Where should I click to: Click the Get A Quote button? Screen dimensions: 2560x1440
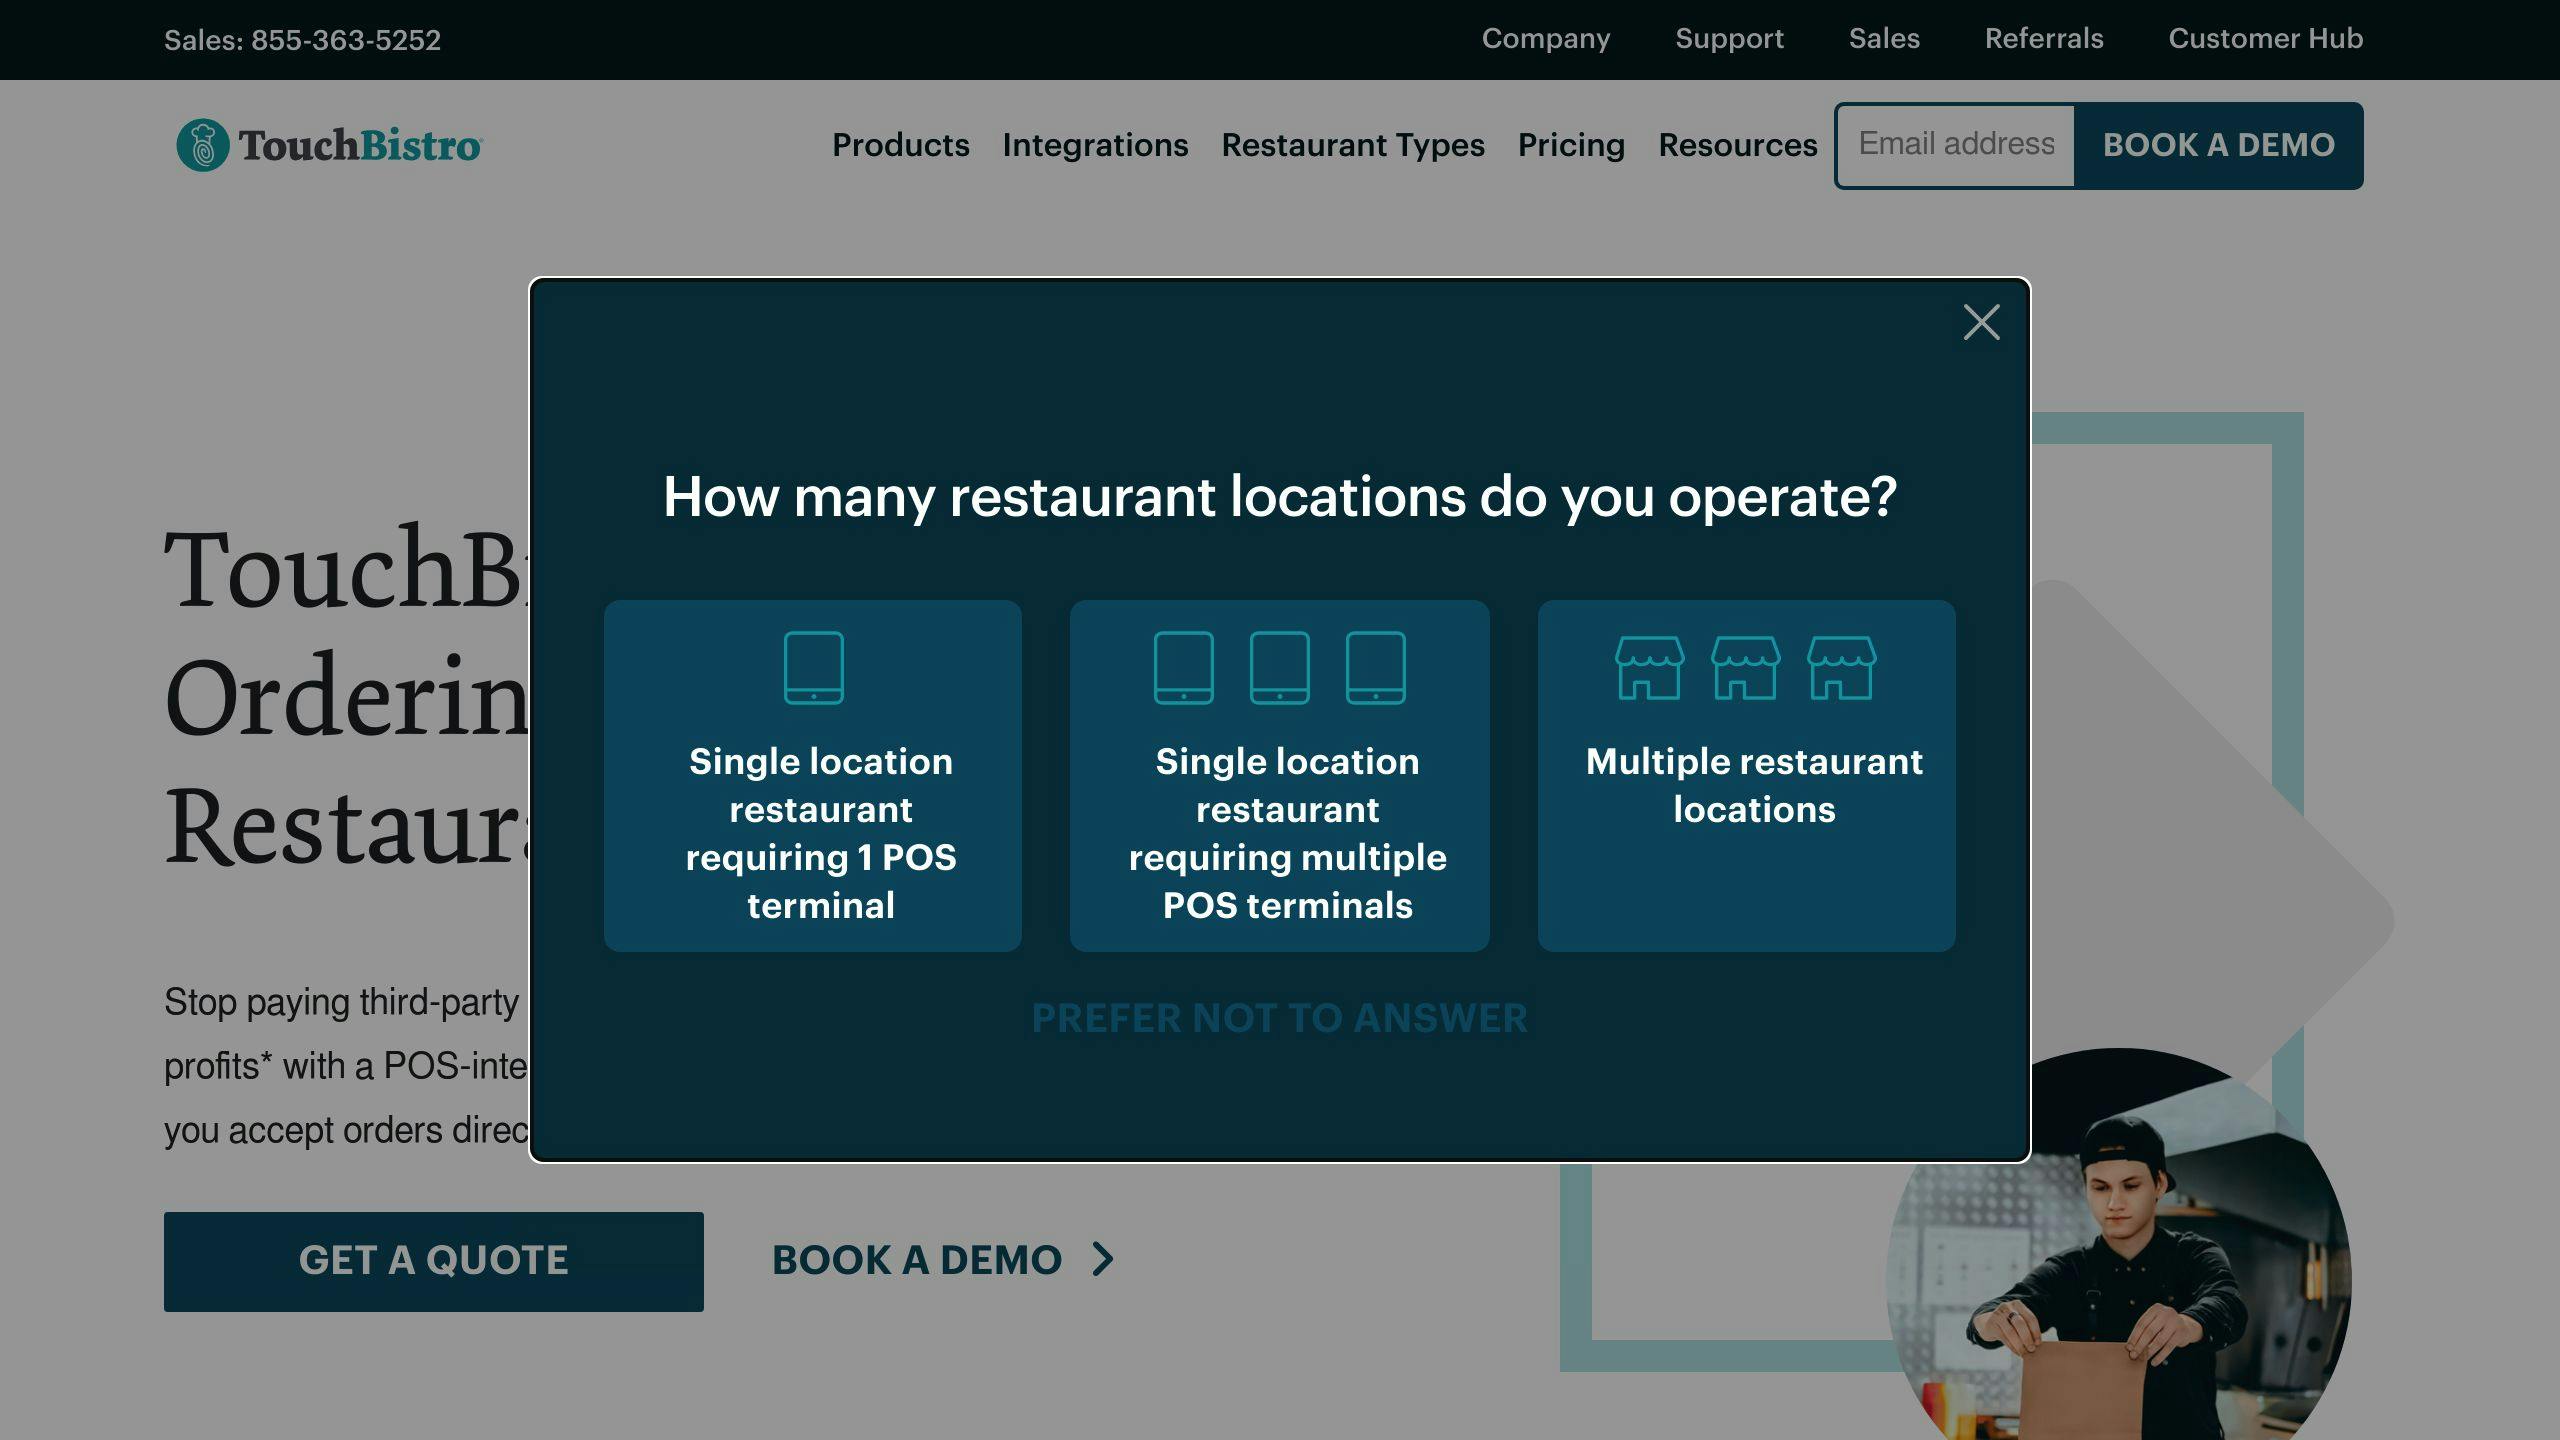(433, 1261)
